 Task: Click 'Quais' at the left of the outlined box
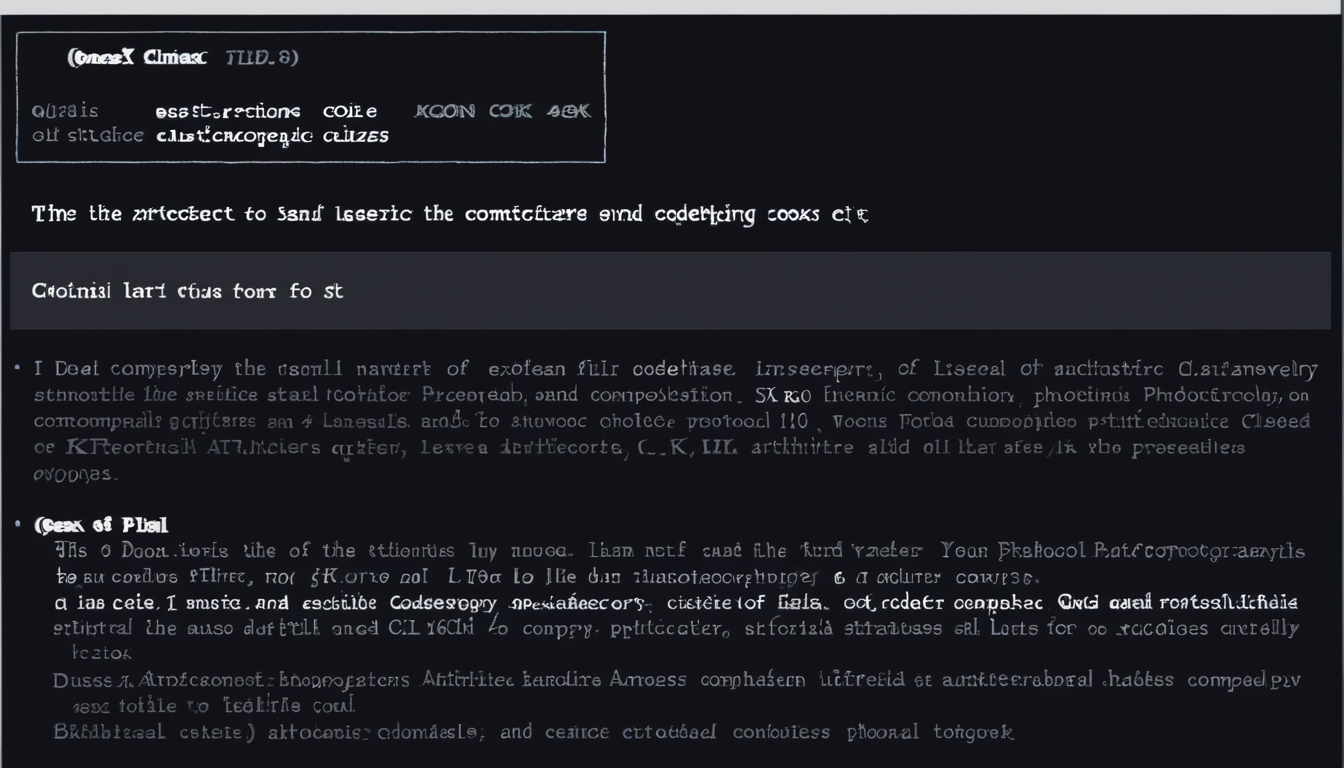[x=65, y=111]
